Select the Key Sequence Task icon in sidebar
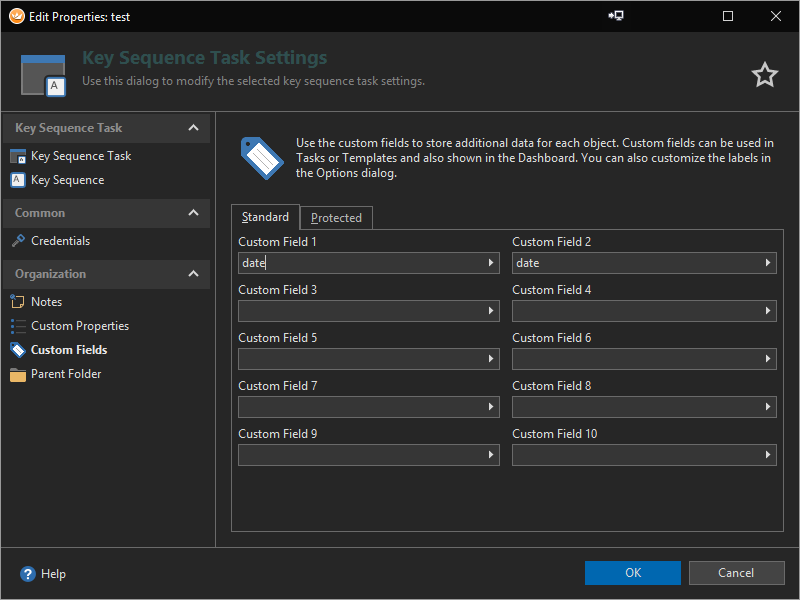 click(18, 156)
